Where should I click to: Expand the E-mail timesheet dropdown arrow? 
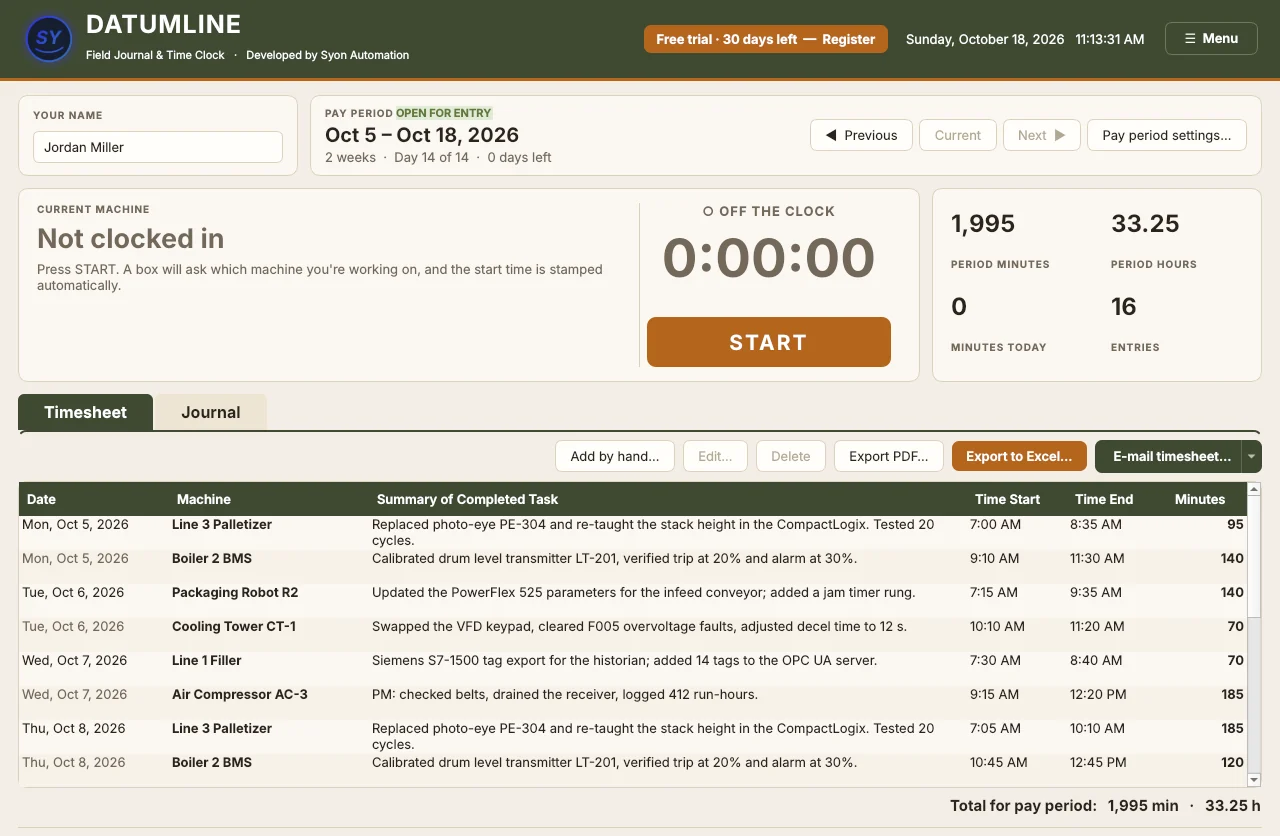point(1252,456)
